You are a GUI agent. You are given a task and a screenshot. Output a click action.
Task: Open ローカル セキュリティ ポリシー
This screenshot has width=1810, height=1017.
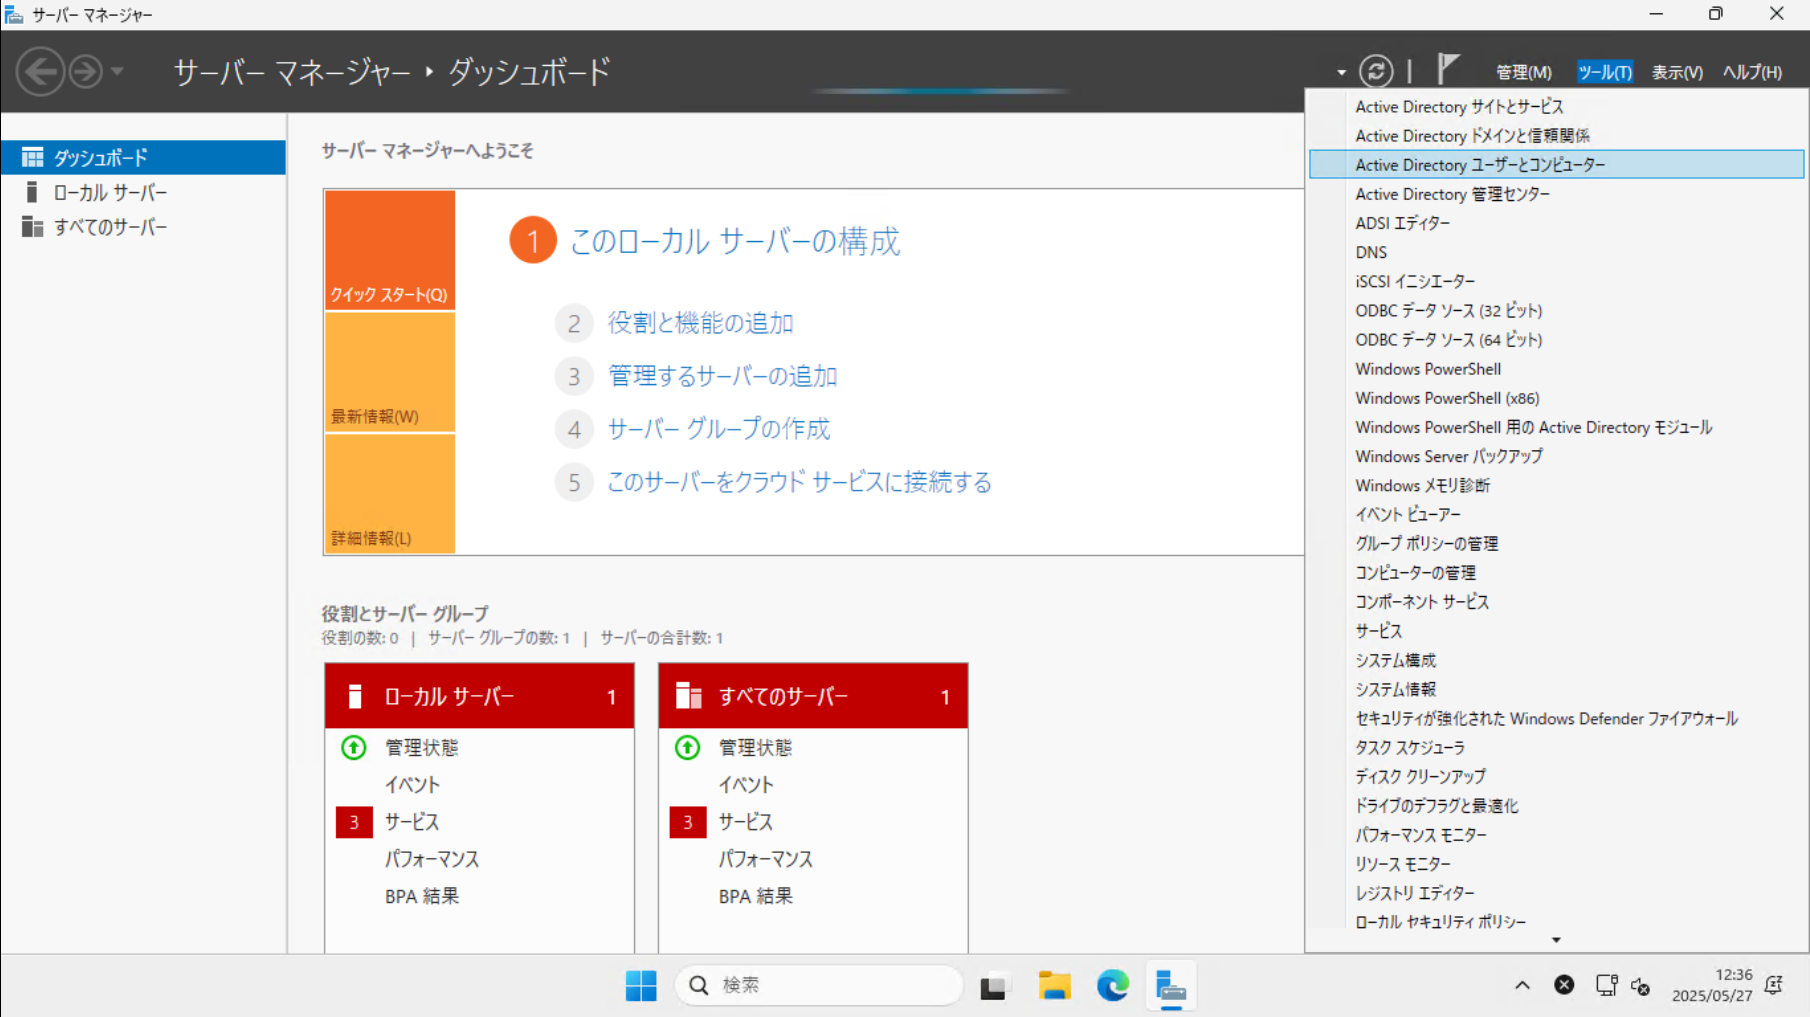[x=1557, y=922]
